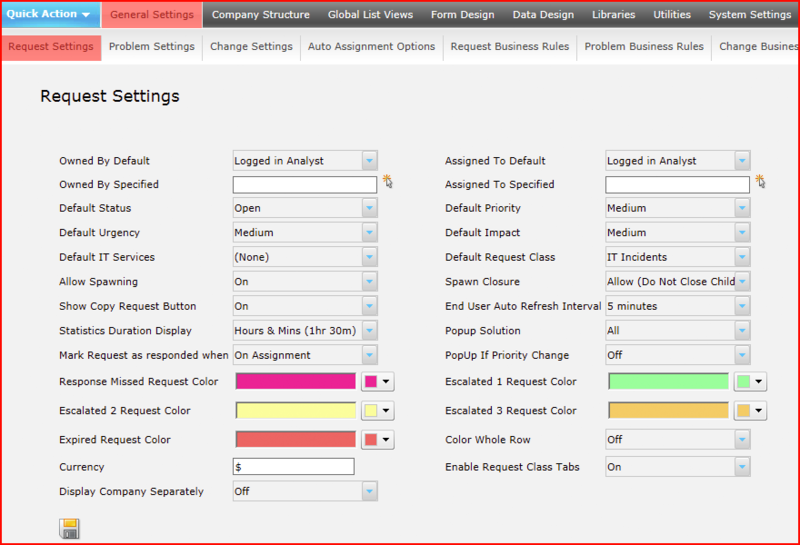This screenshot has height=545, width=800.
Task: Open the Company Structure menu
Action: point(261,15)
